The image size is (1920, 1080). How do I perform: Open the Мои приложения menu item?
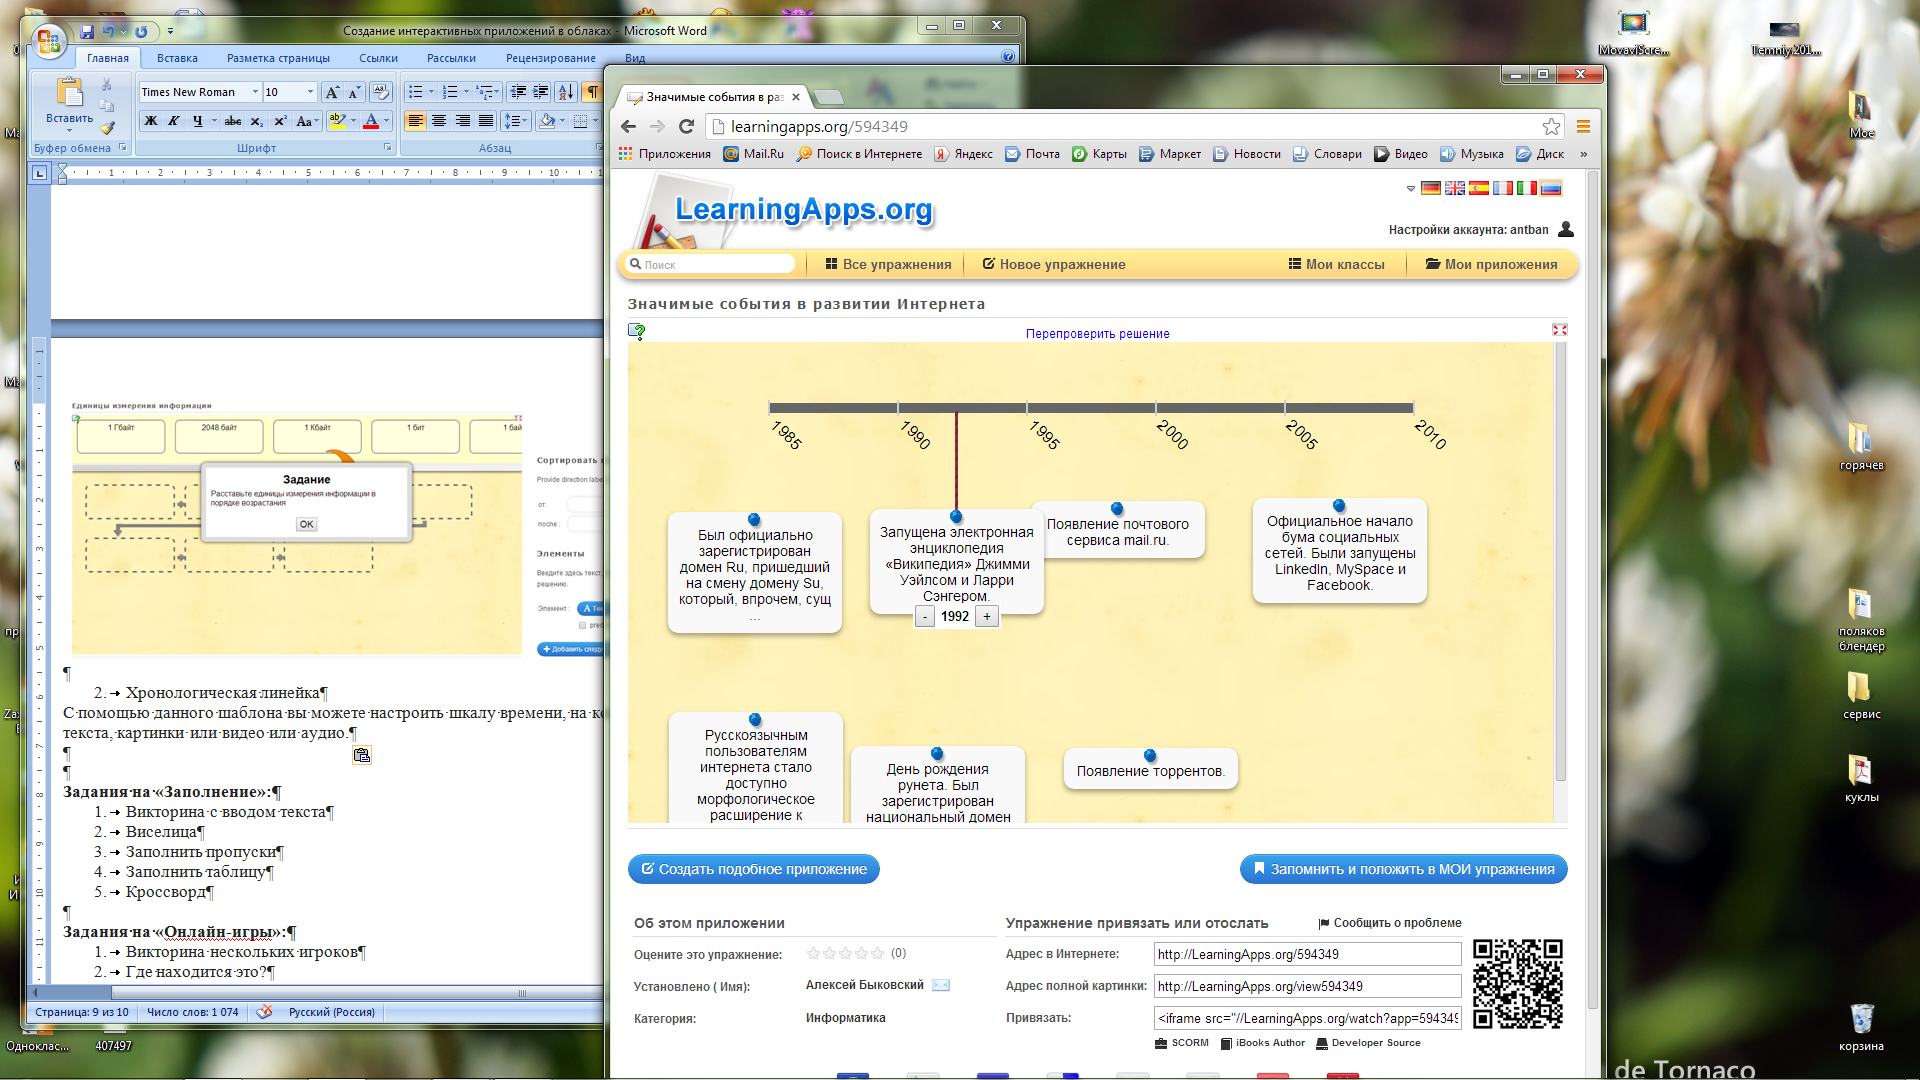[1491, 264]
